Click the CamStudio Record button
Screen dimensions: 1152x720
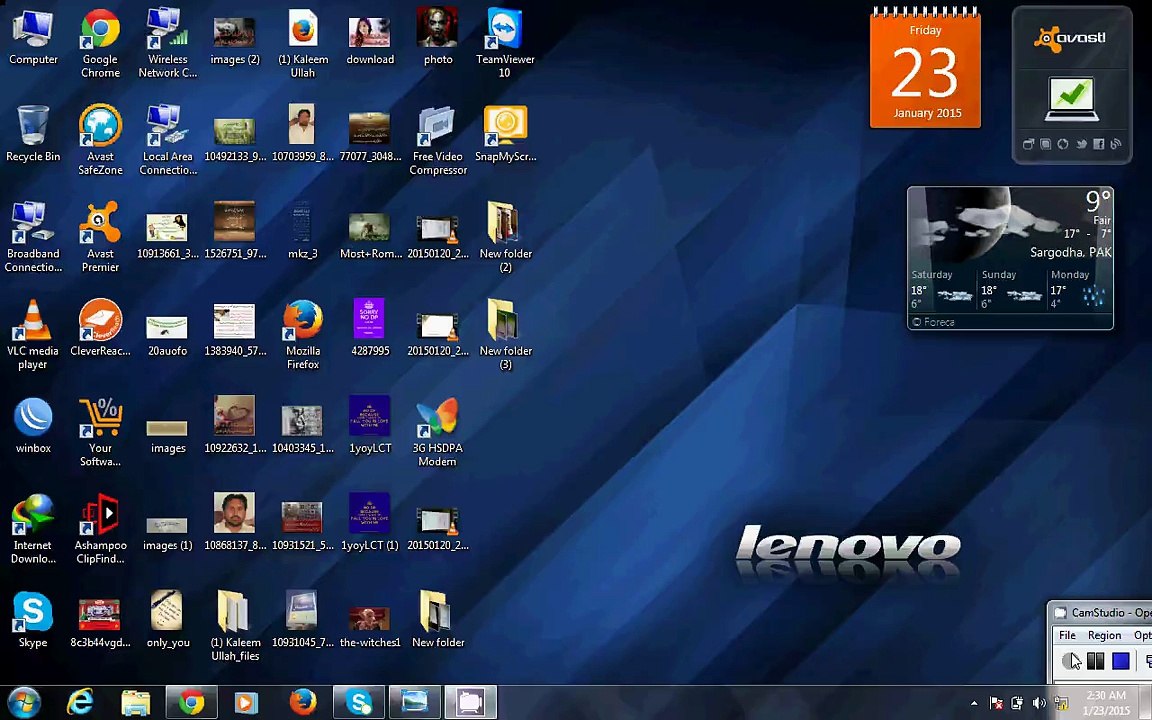[x=1070, y=661]
